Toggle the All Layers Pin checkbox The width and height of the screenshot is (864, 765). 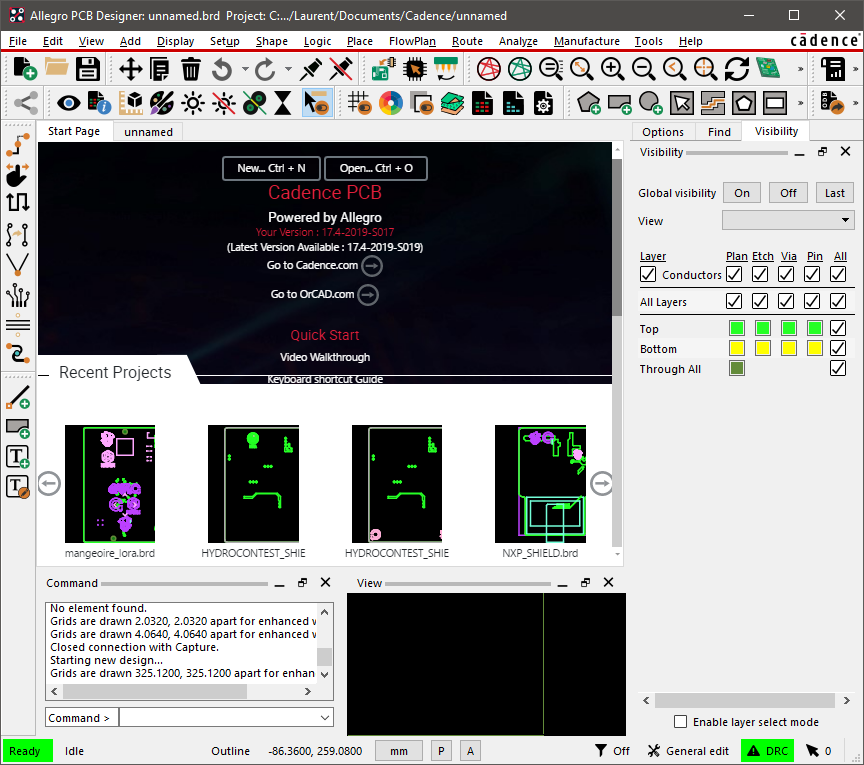pyautogui.click(x=812, y=301)
